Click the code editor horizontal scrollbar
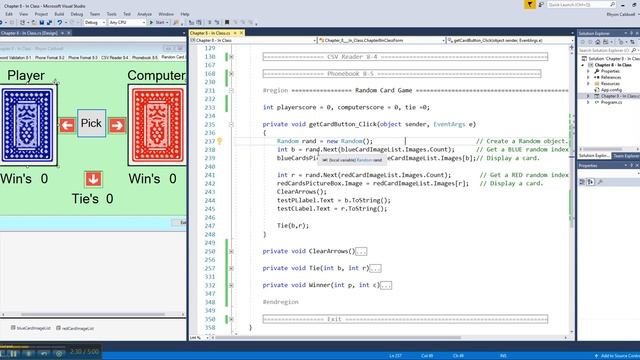640x360 pixels. click(x=338, y=338)
